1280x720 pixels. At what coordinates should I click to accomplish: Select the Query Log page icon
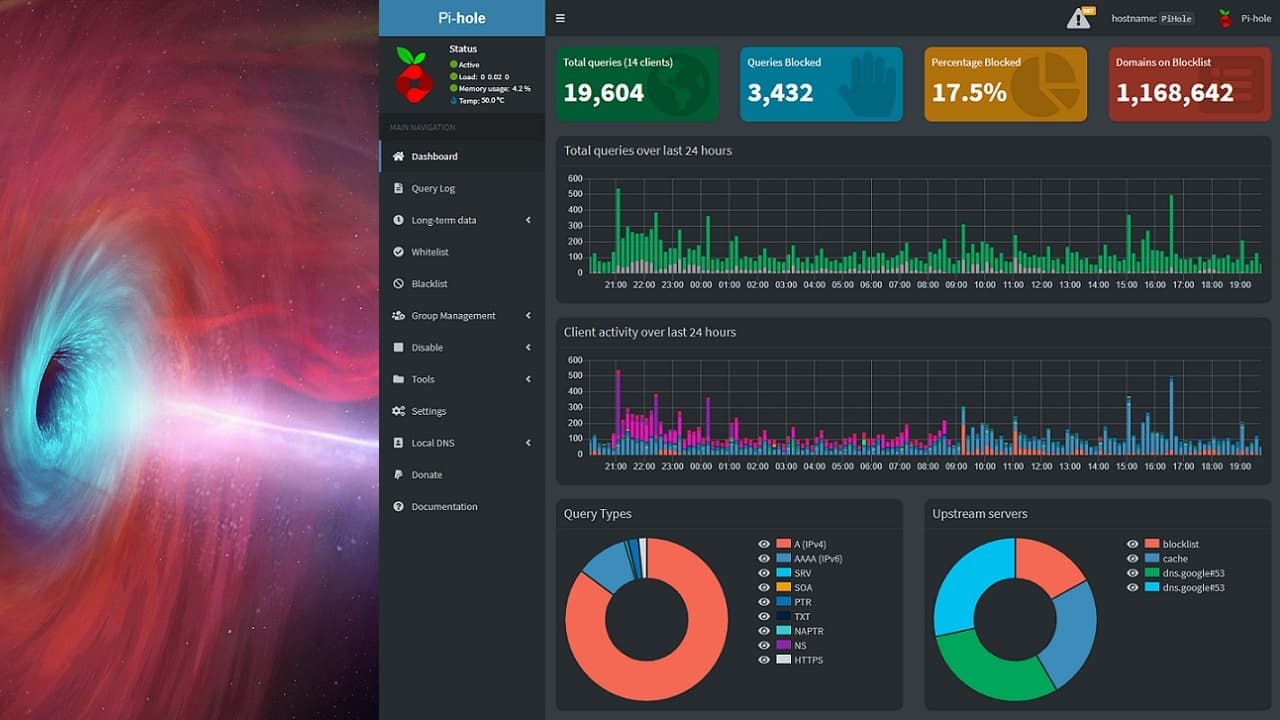click(x=398, y=188)
